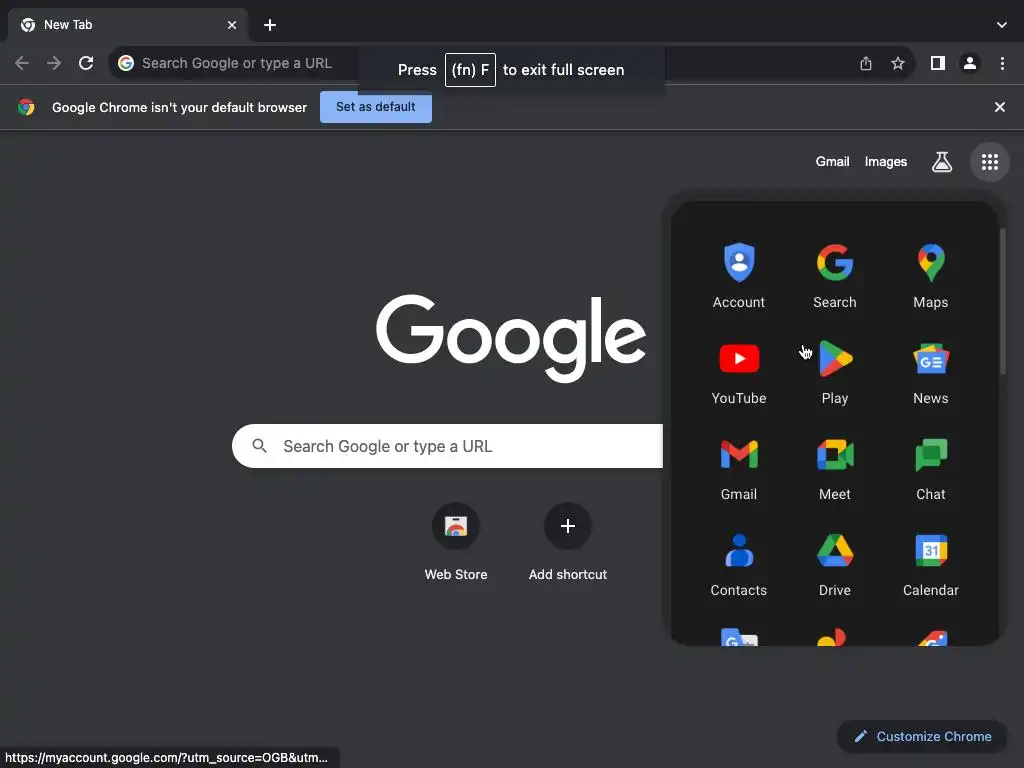The image size is (1024, 768).
Task: Open the Search app in the launcher
Action: click(835, 276)
